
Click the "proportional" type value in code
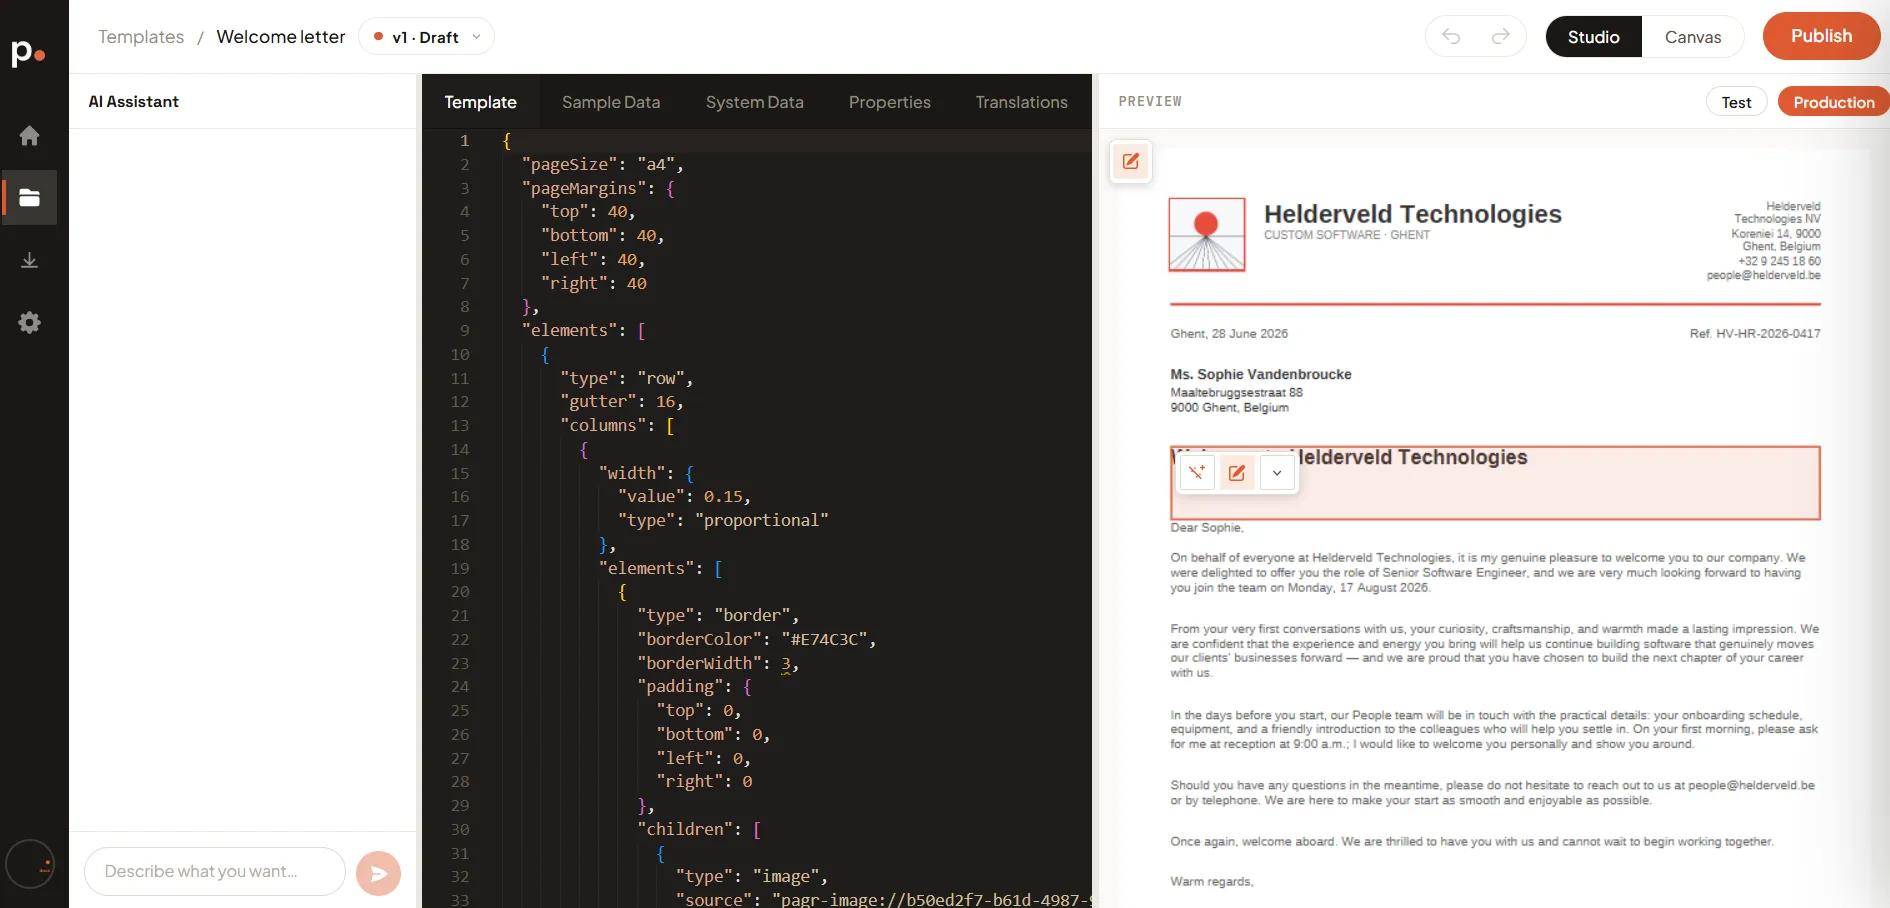click(x=761, y=520)
